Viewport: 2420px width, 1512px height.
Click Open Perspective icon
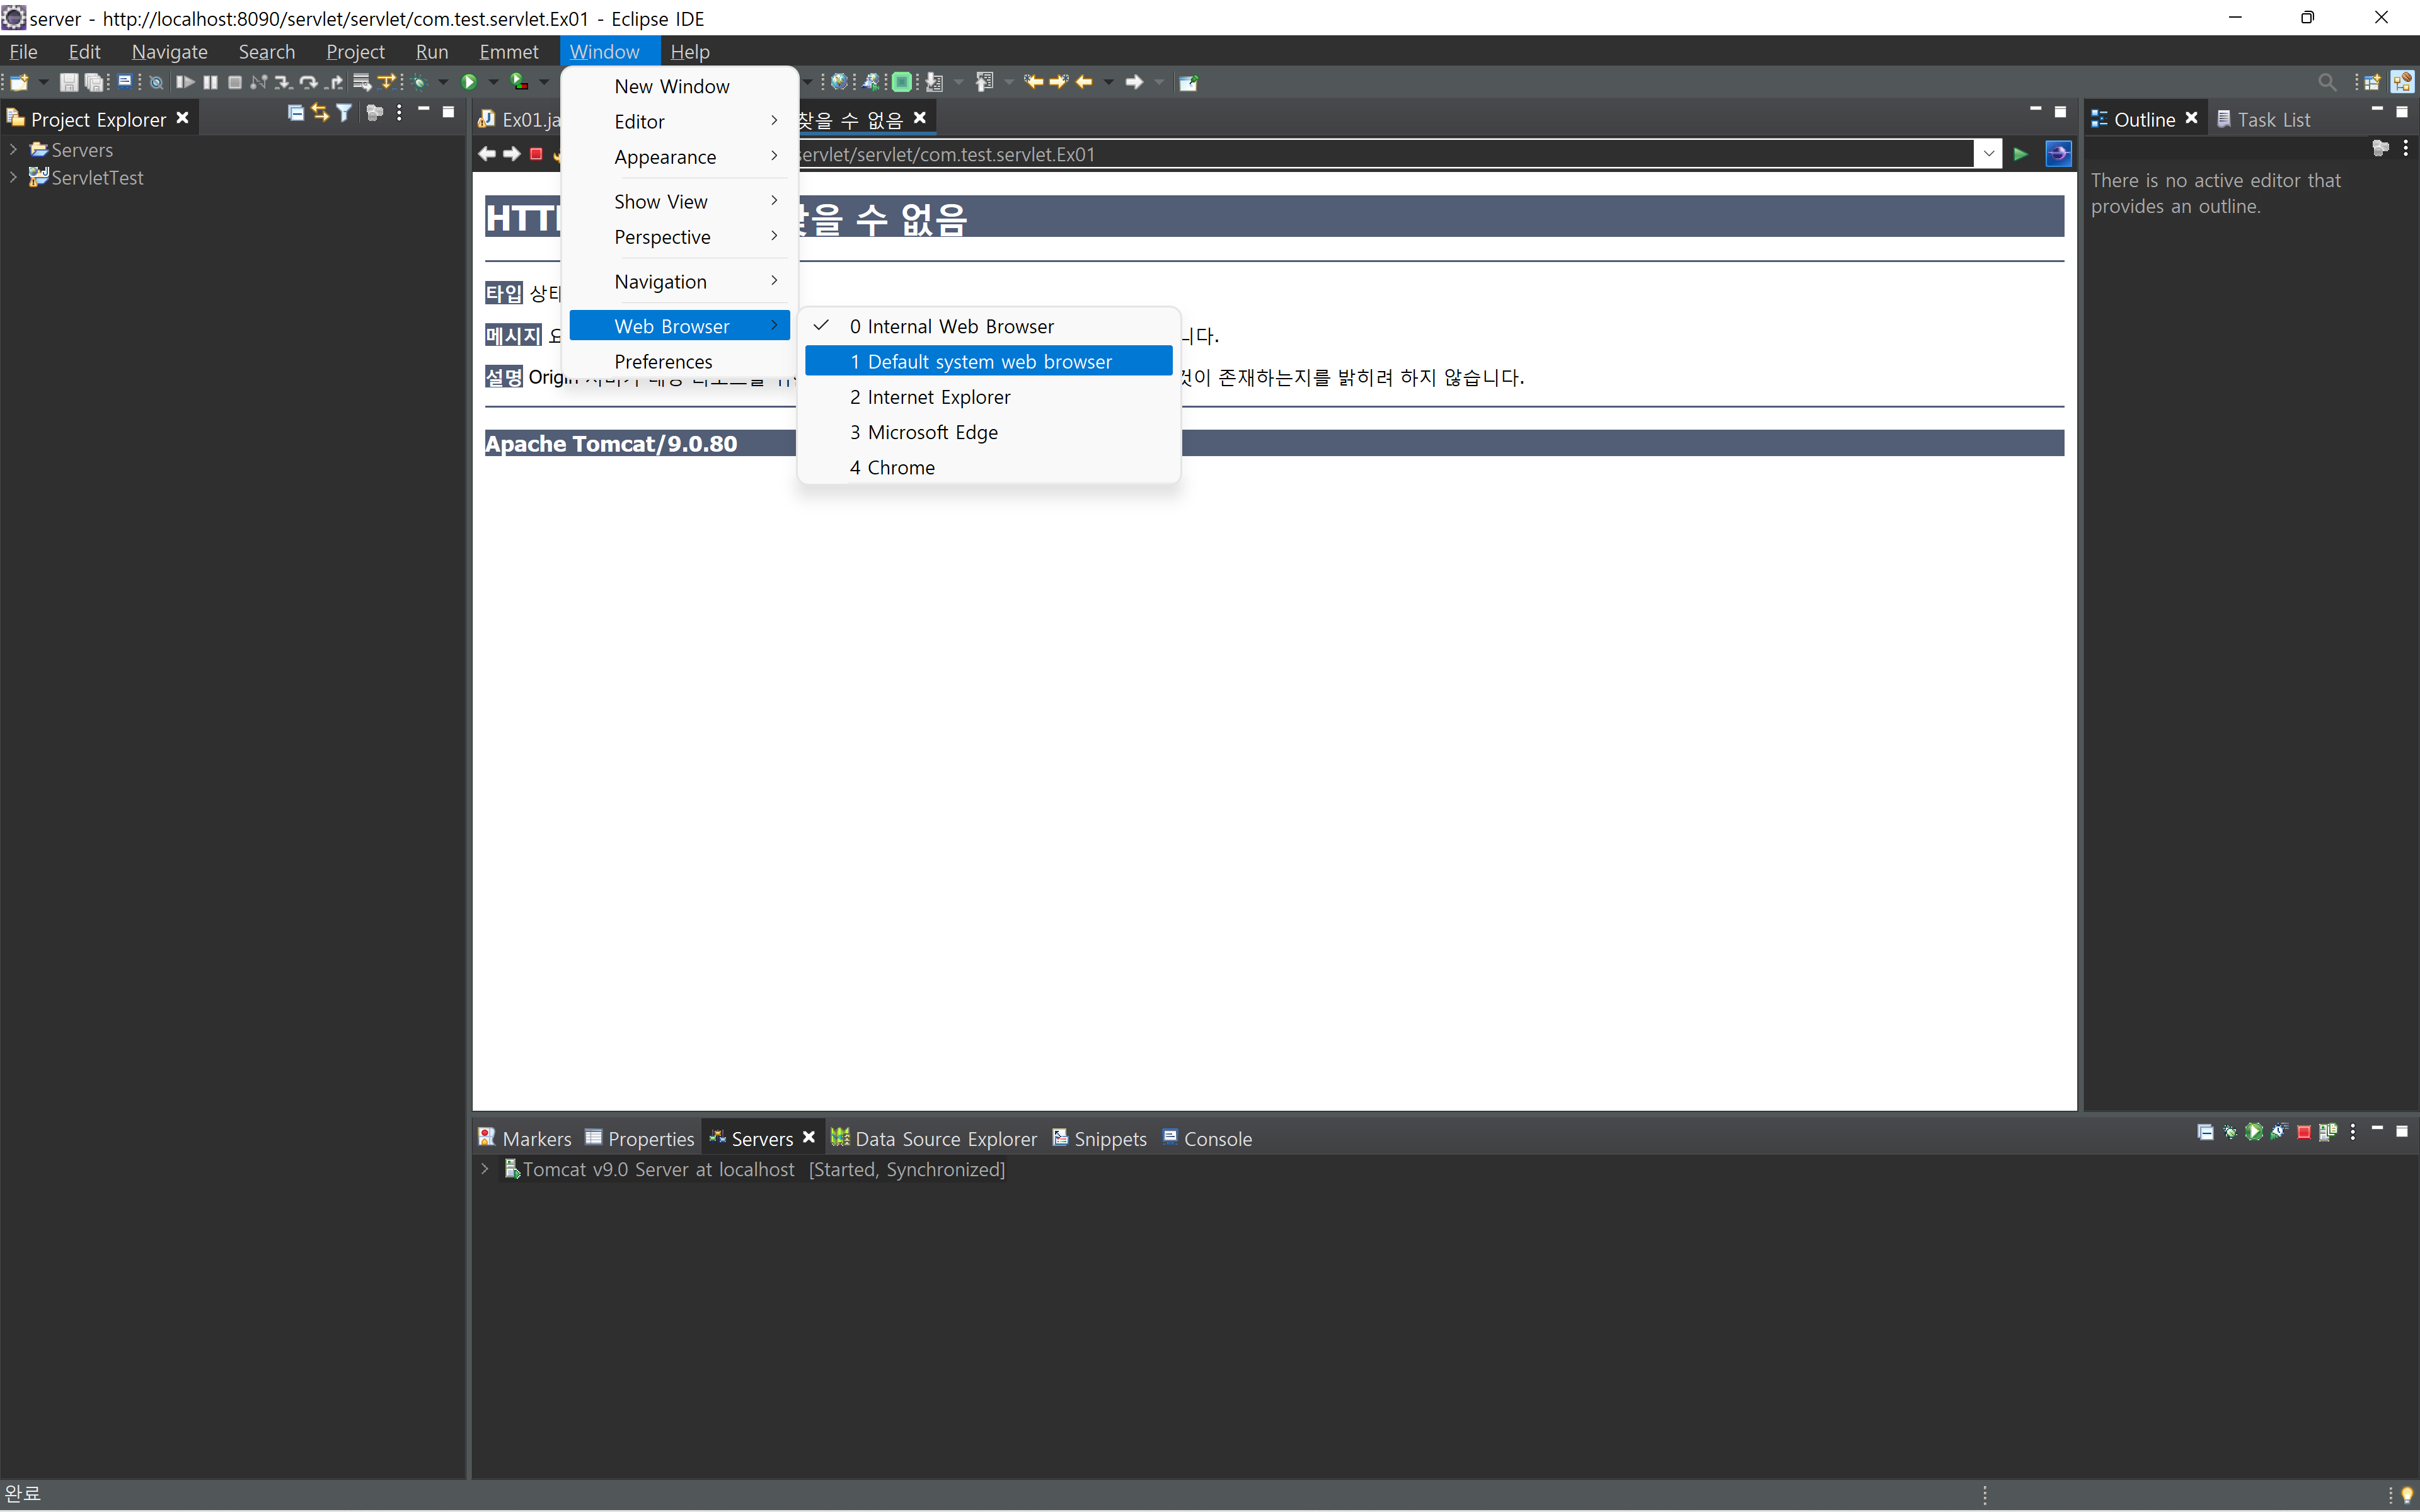(2372, 82)
